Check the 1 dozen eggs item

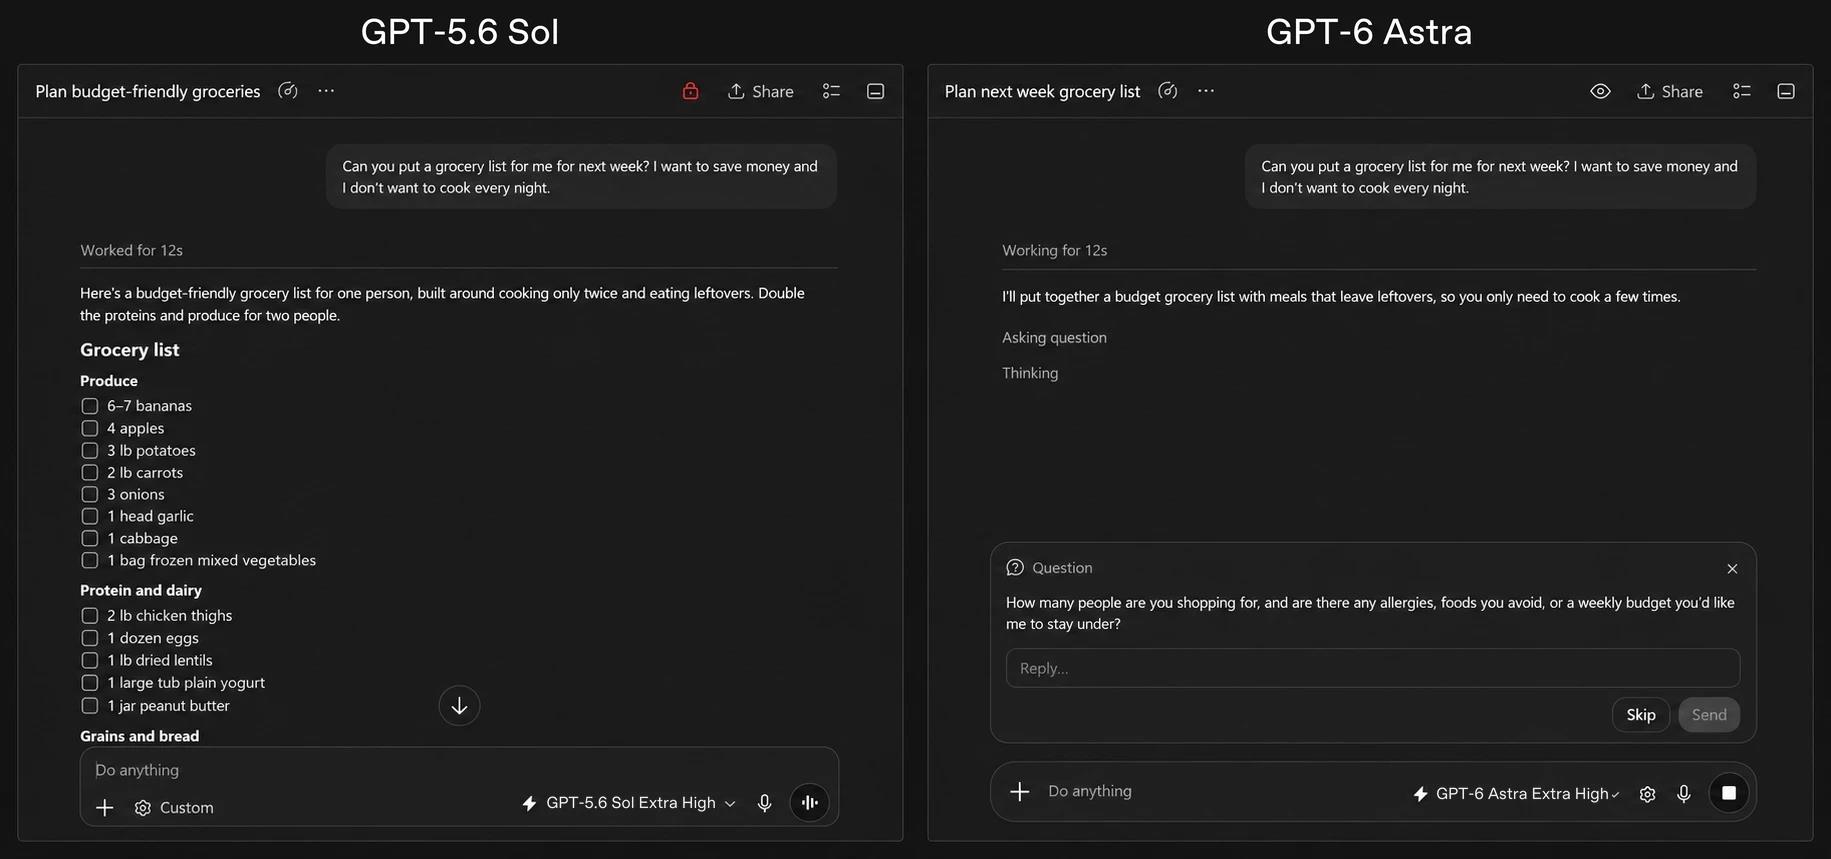(x=90, y=638)
